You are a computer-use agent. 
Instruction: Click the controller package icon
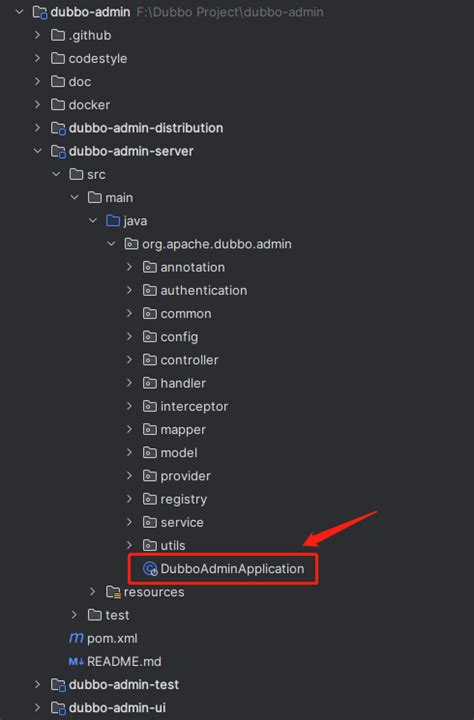(x=150, y=360)
